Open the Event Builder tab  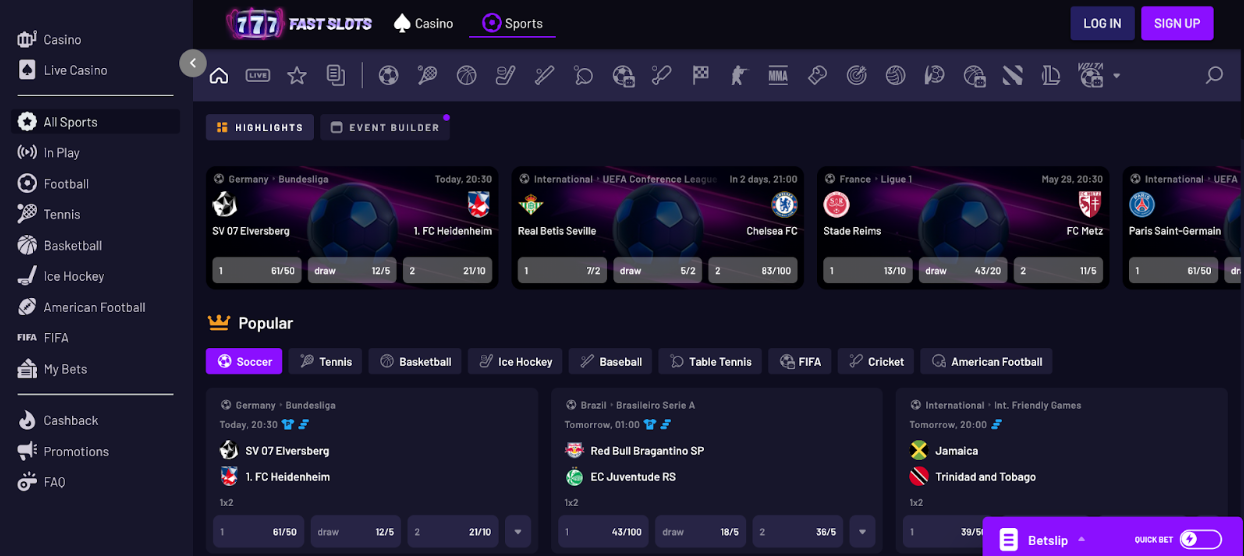385,127
